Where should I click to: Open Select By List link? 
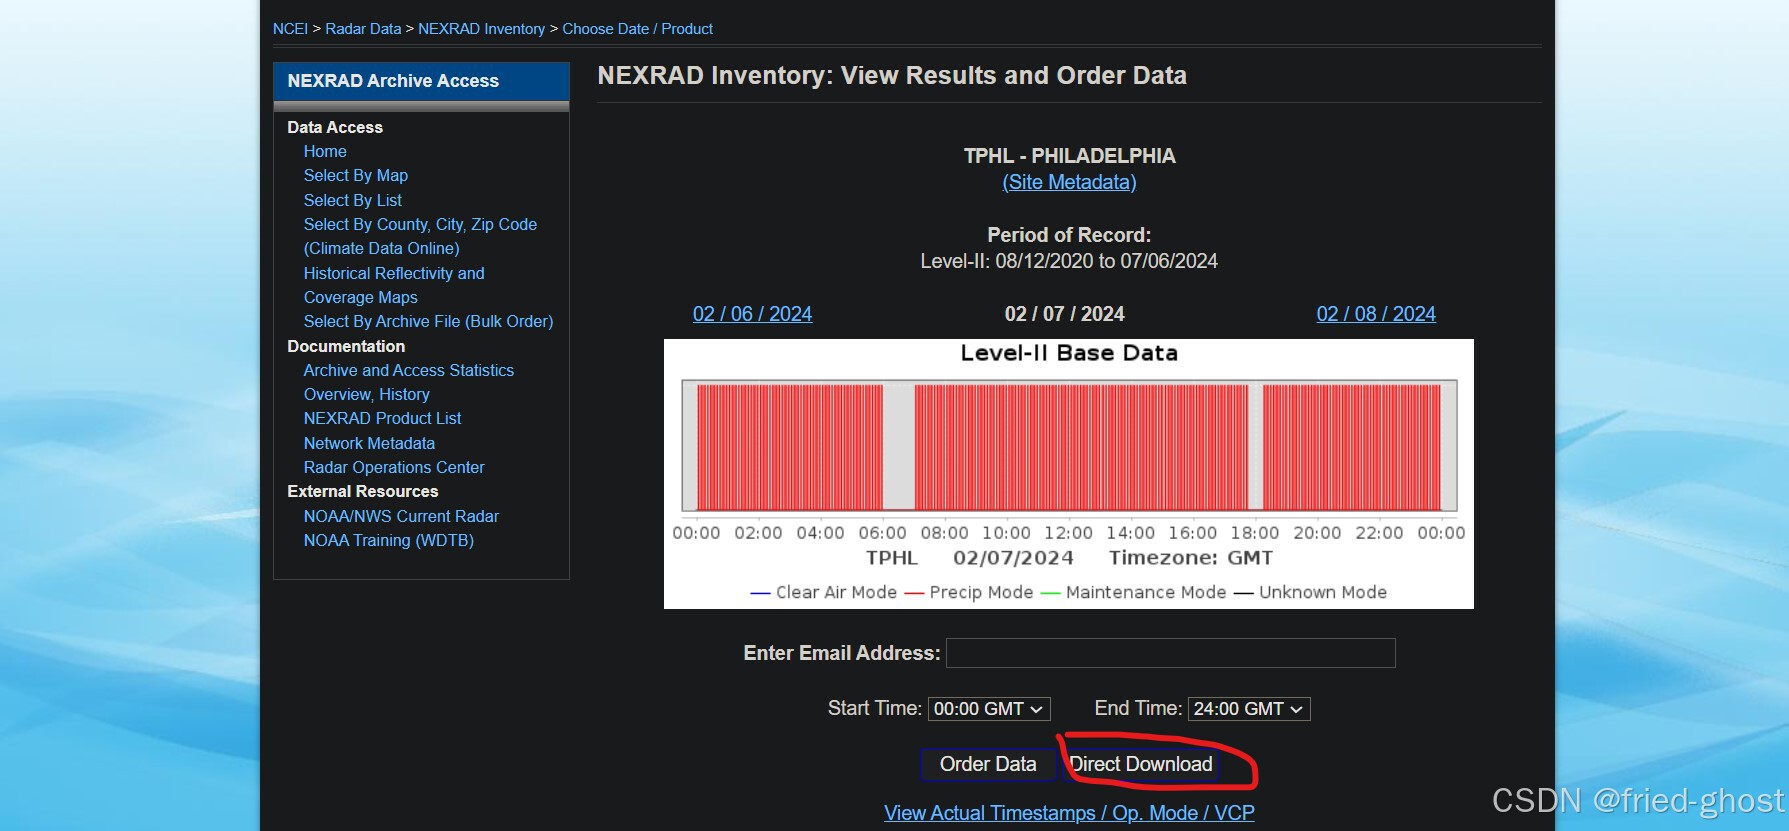click(353, 200)
